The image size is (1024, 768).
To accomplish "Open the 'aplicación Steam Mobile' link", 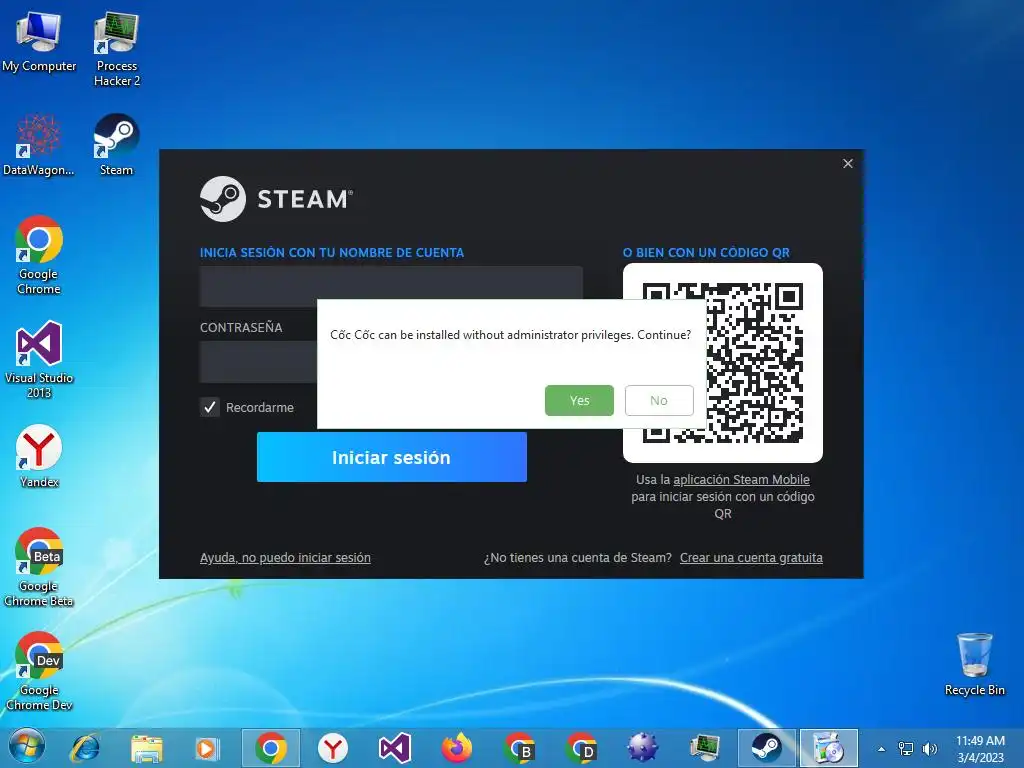I will 741,479.
